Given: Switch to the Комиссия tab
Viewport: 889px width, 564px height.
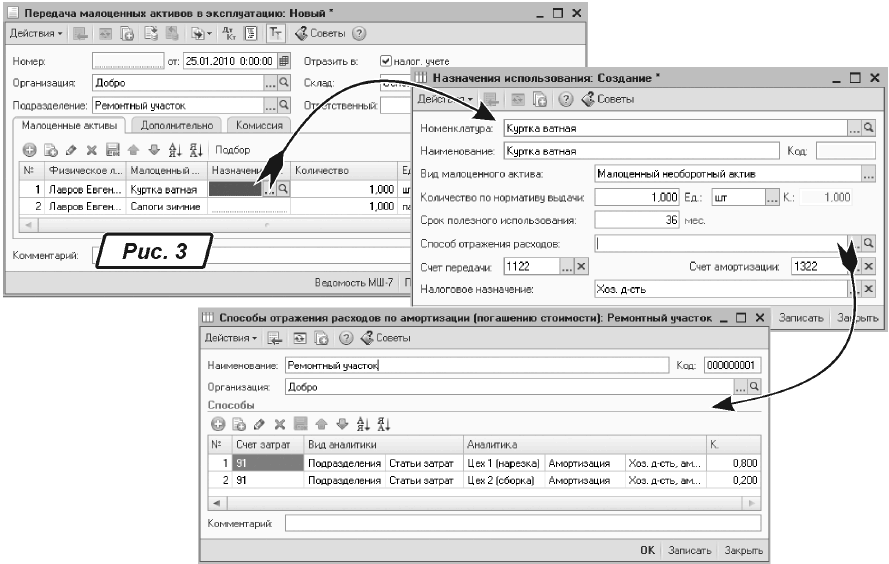Looking at the screenshot, I should click(x=259, y=126).
